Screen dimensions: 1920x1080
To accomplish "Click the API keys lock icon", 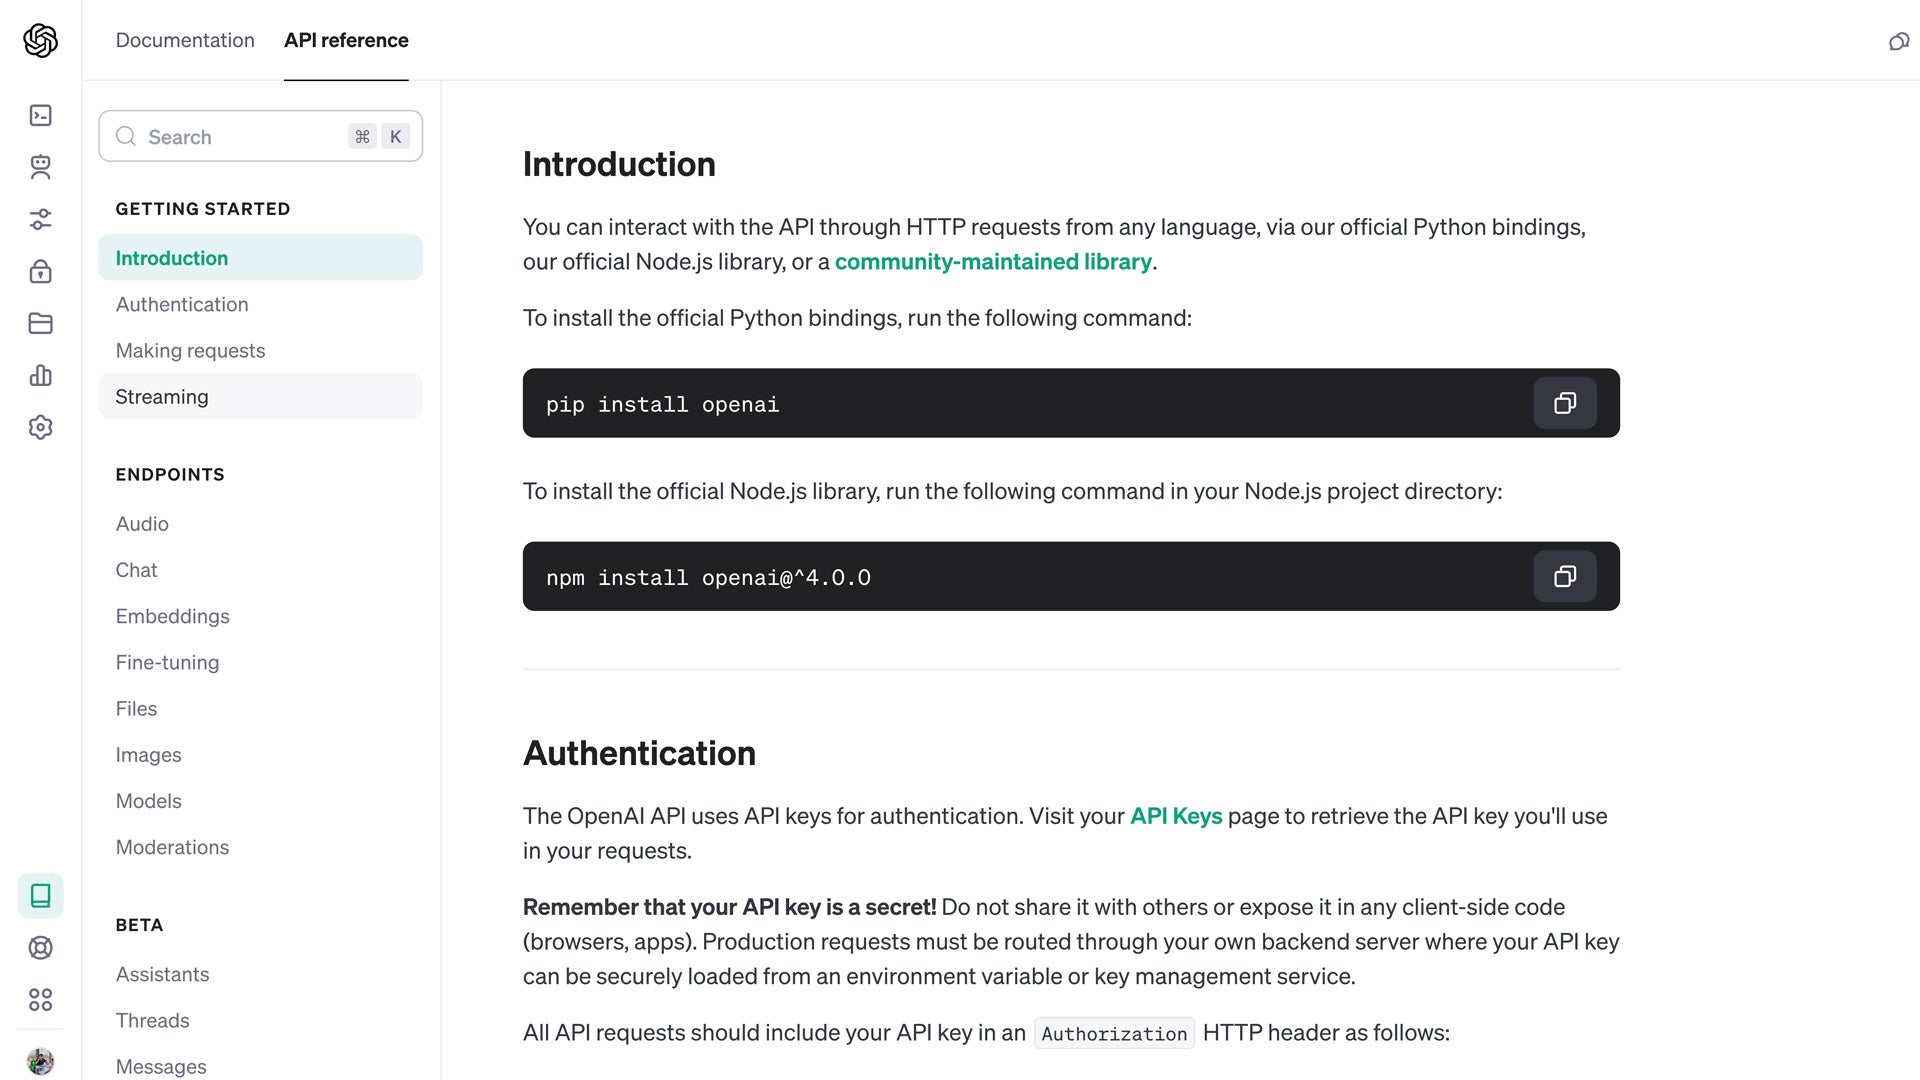I will coord(40,271).
